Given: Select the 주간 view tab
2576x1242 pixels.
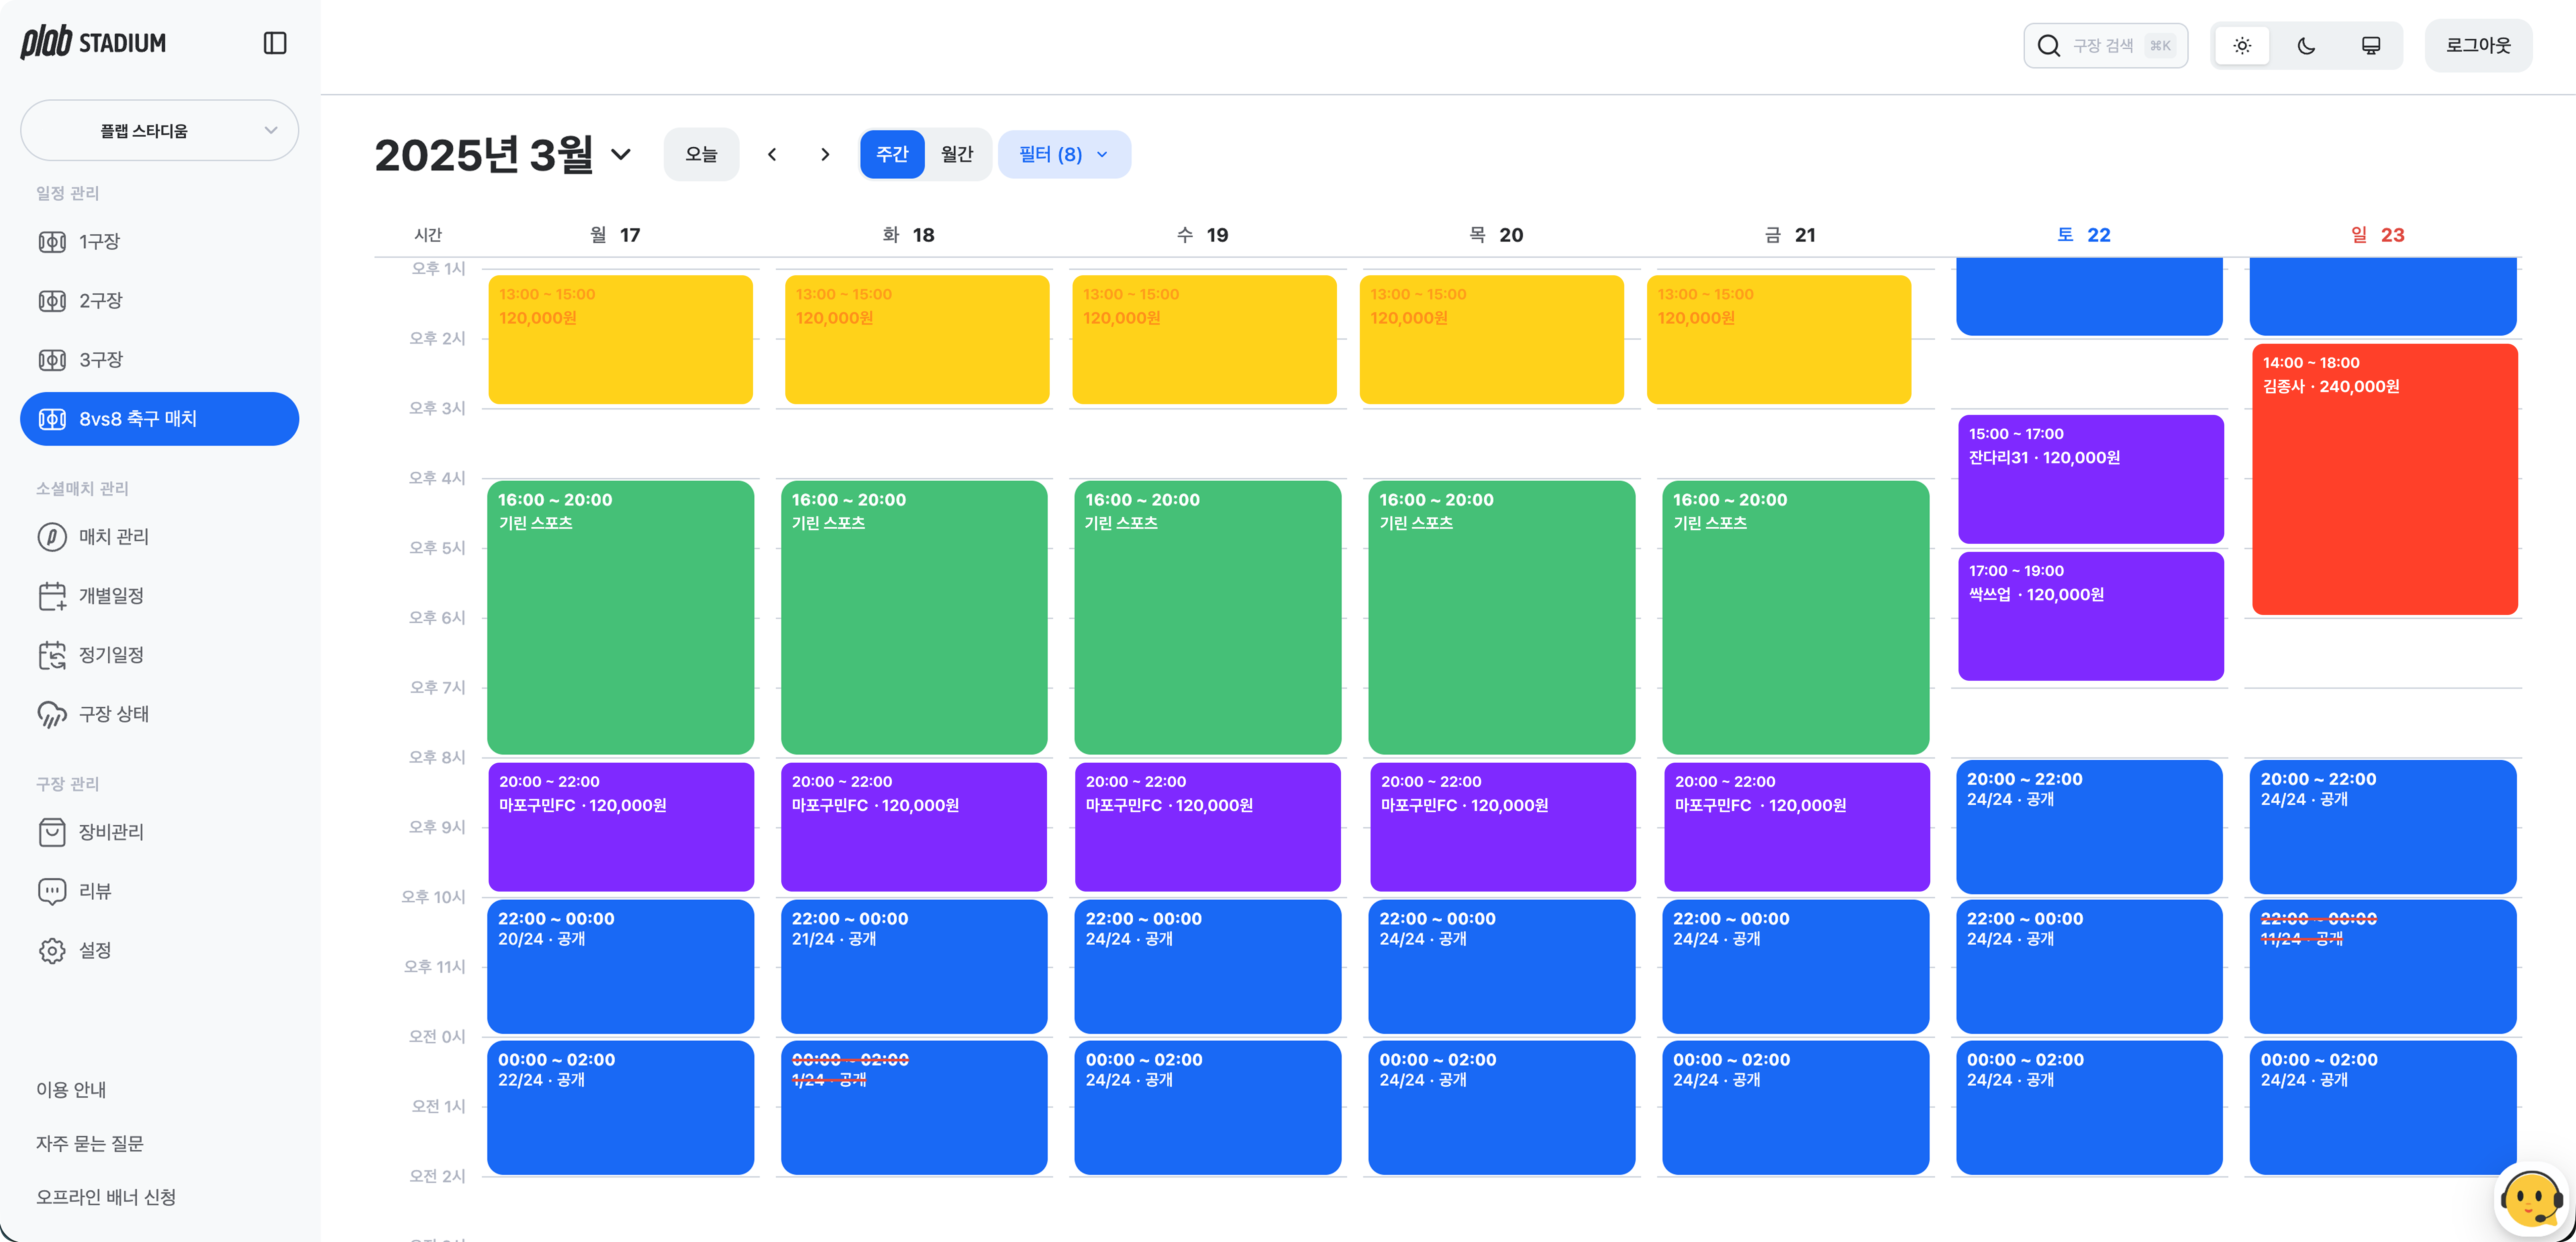Looking at the screenshot, I should point(892,154).
